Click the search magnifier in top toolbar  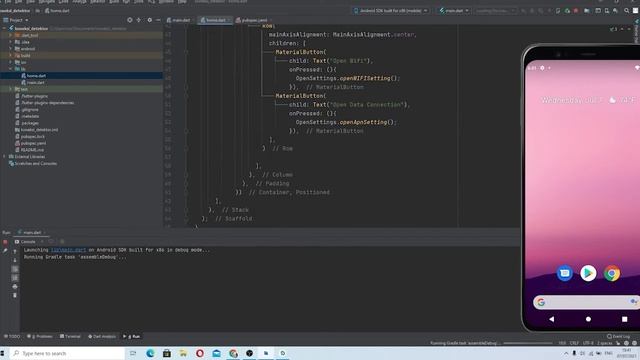point(627,11)
